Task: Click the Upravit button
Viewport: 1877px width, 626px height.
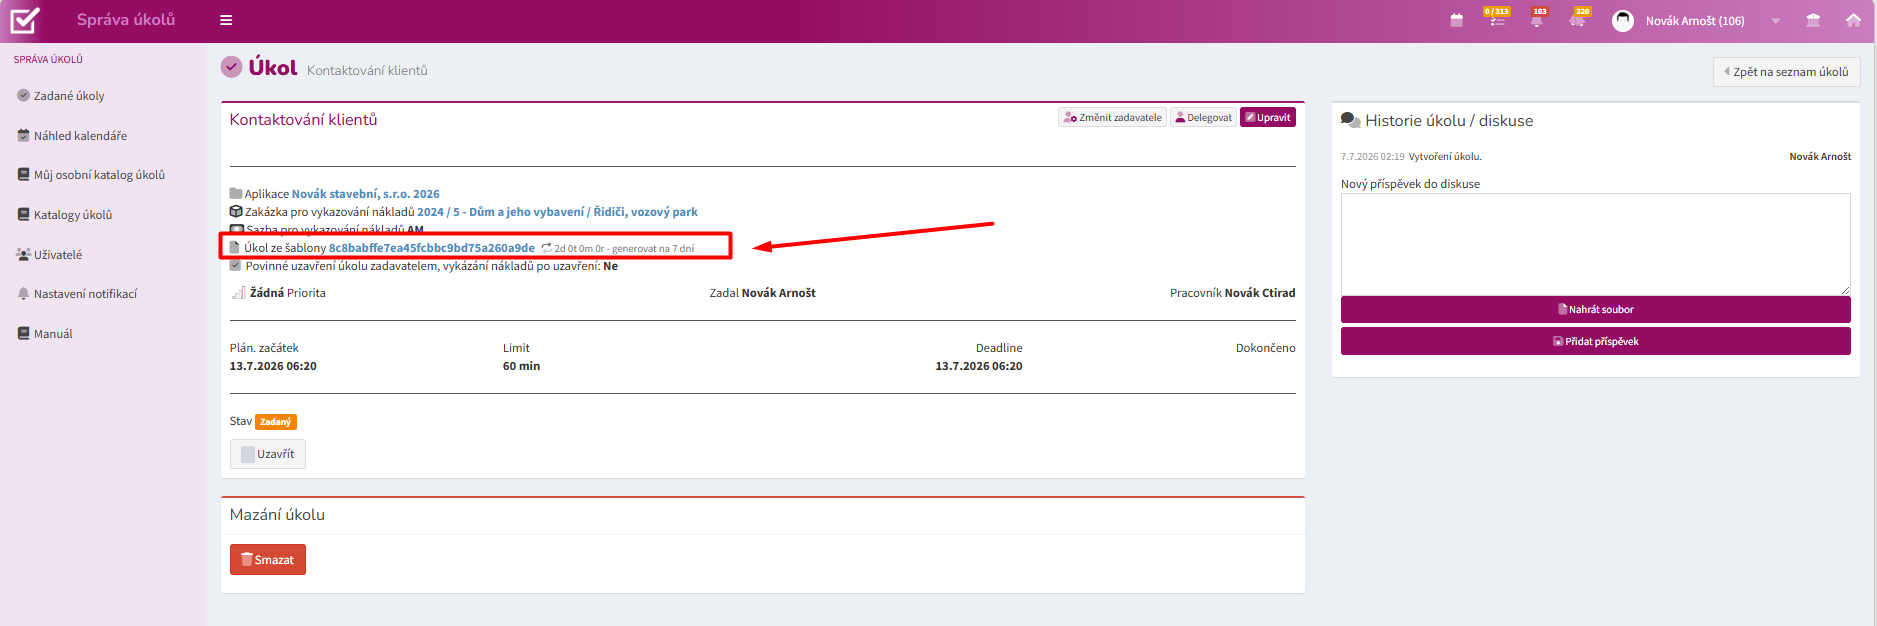Action: click(1268, 117)
